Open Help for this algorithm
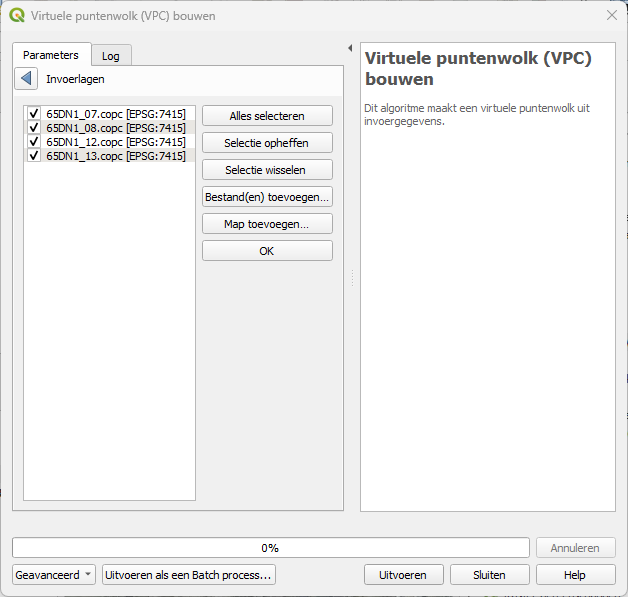628x597 pixels. pos(576,575)
